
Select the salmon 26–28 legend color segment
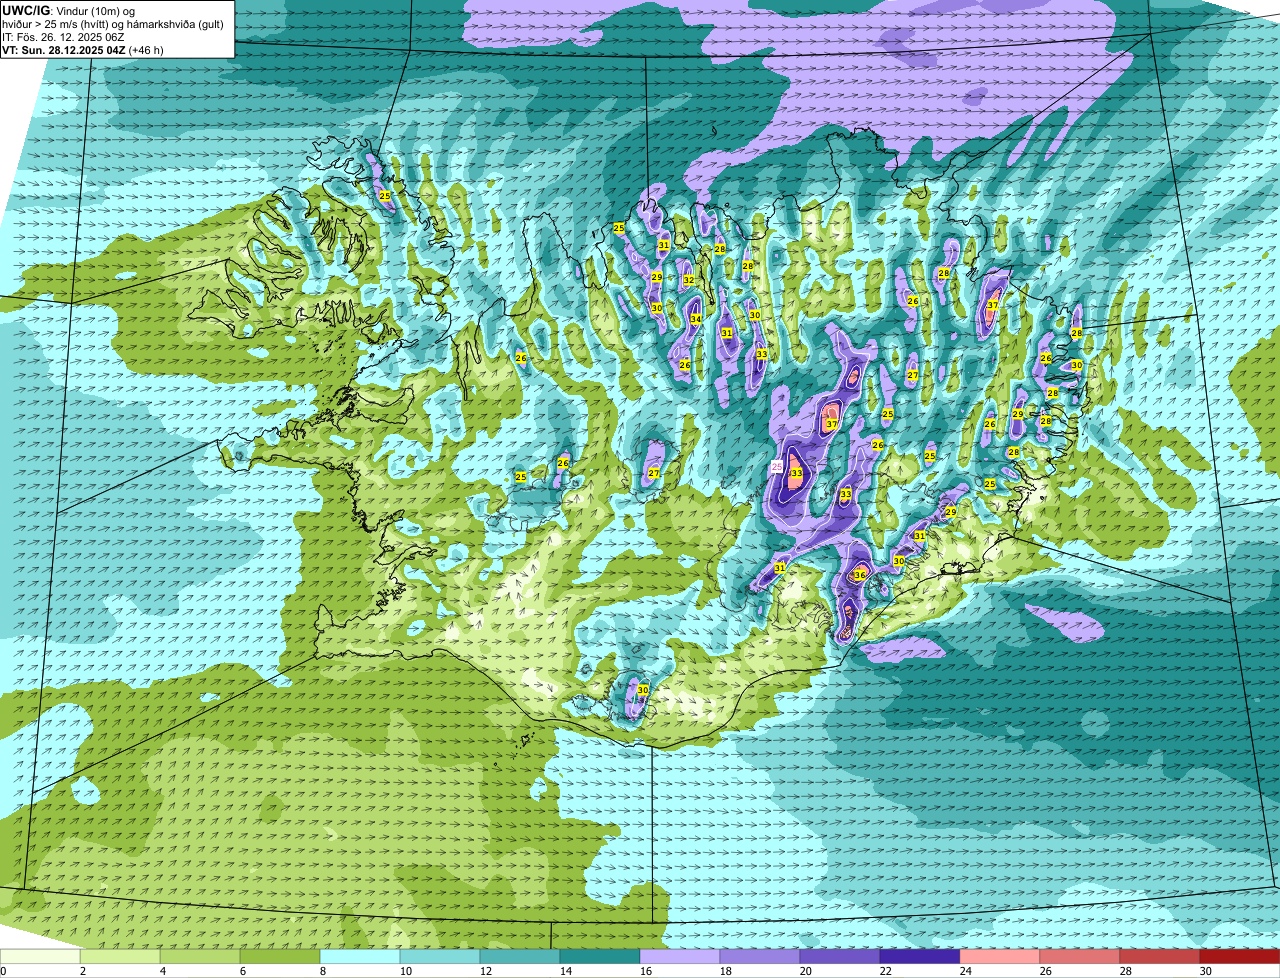[x=1080, y=956]
